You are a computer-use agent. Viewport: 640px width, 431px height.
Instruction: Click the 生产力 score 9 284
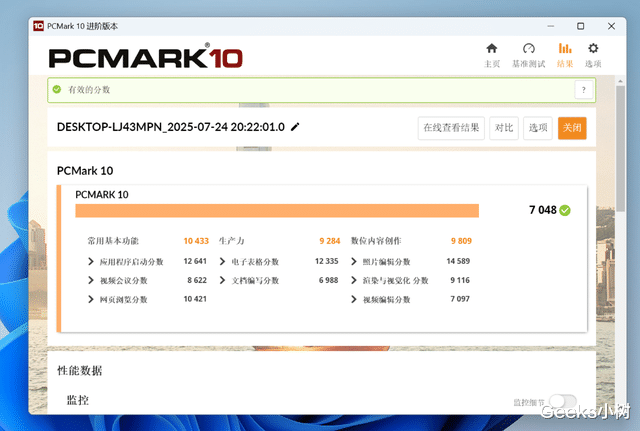click(x=330, y=241)
